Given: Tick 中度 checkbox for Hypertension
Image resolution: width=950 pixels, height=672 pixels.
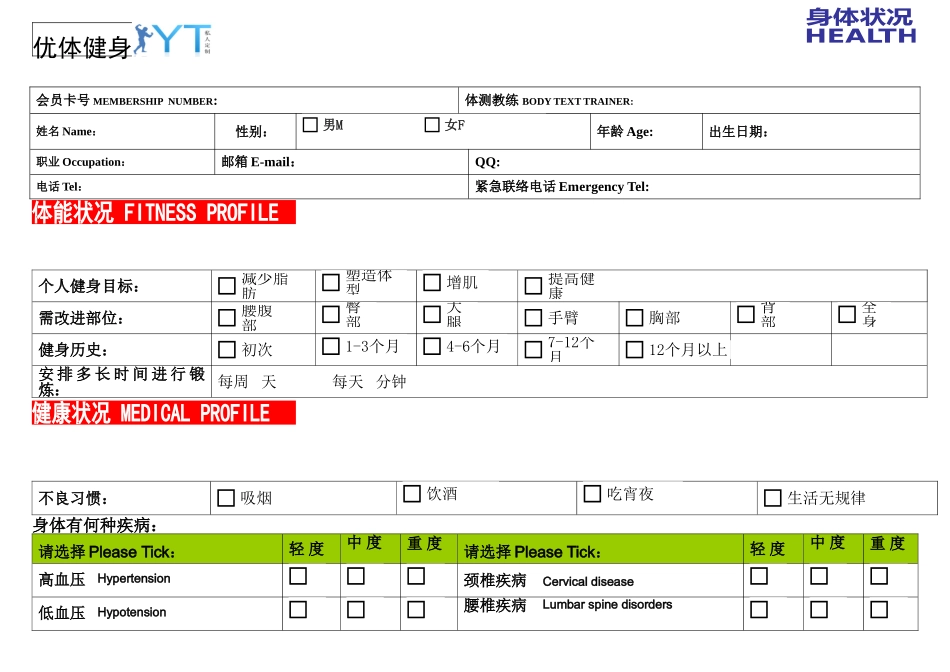Looking at the screenshot, I should click(x=356, y=576).
